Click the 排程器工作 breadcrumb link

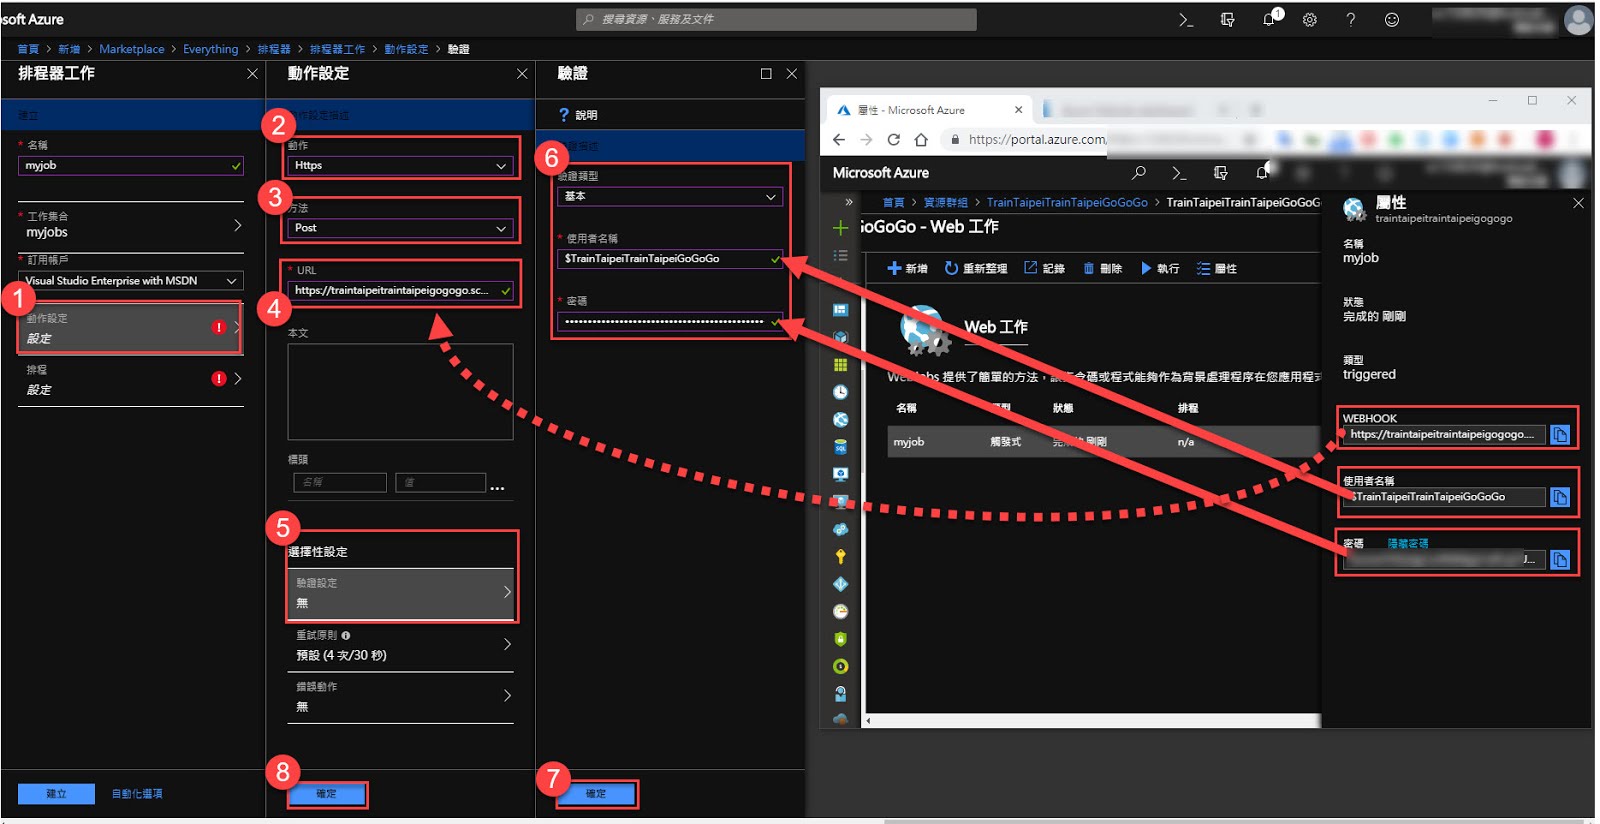point(337,49)
